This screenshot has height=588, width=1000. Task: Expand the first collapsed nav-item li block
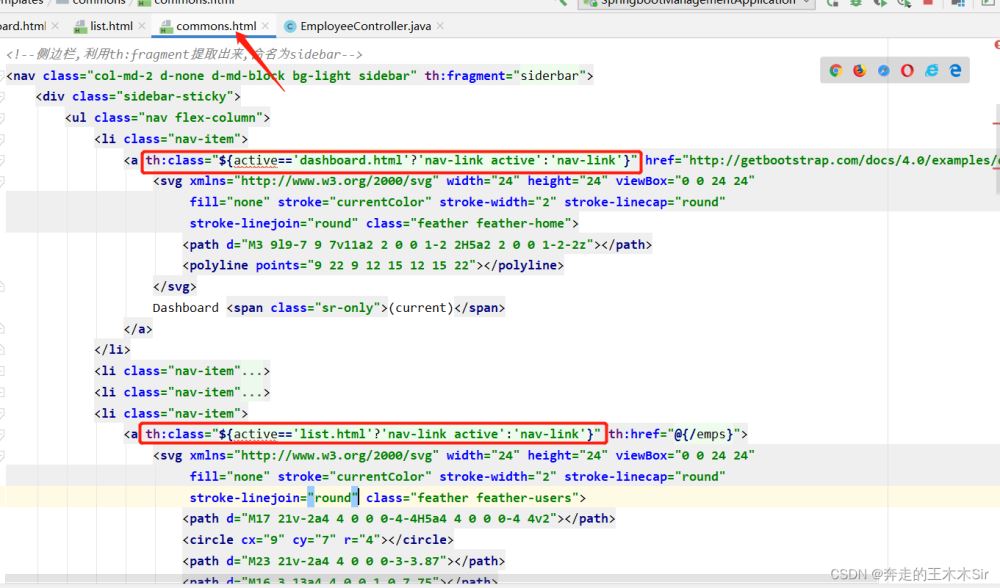(x=182, y=371)
